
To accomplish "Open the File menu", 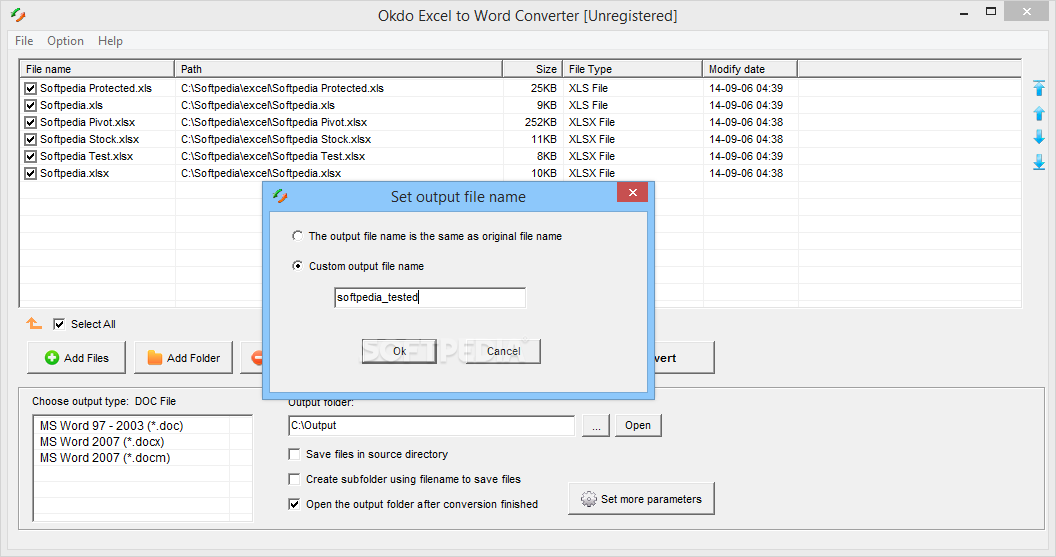I will pyautogui.click(x=24, y=41).
